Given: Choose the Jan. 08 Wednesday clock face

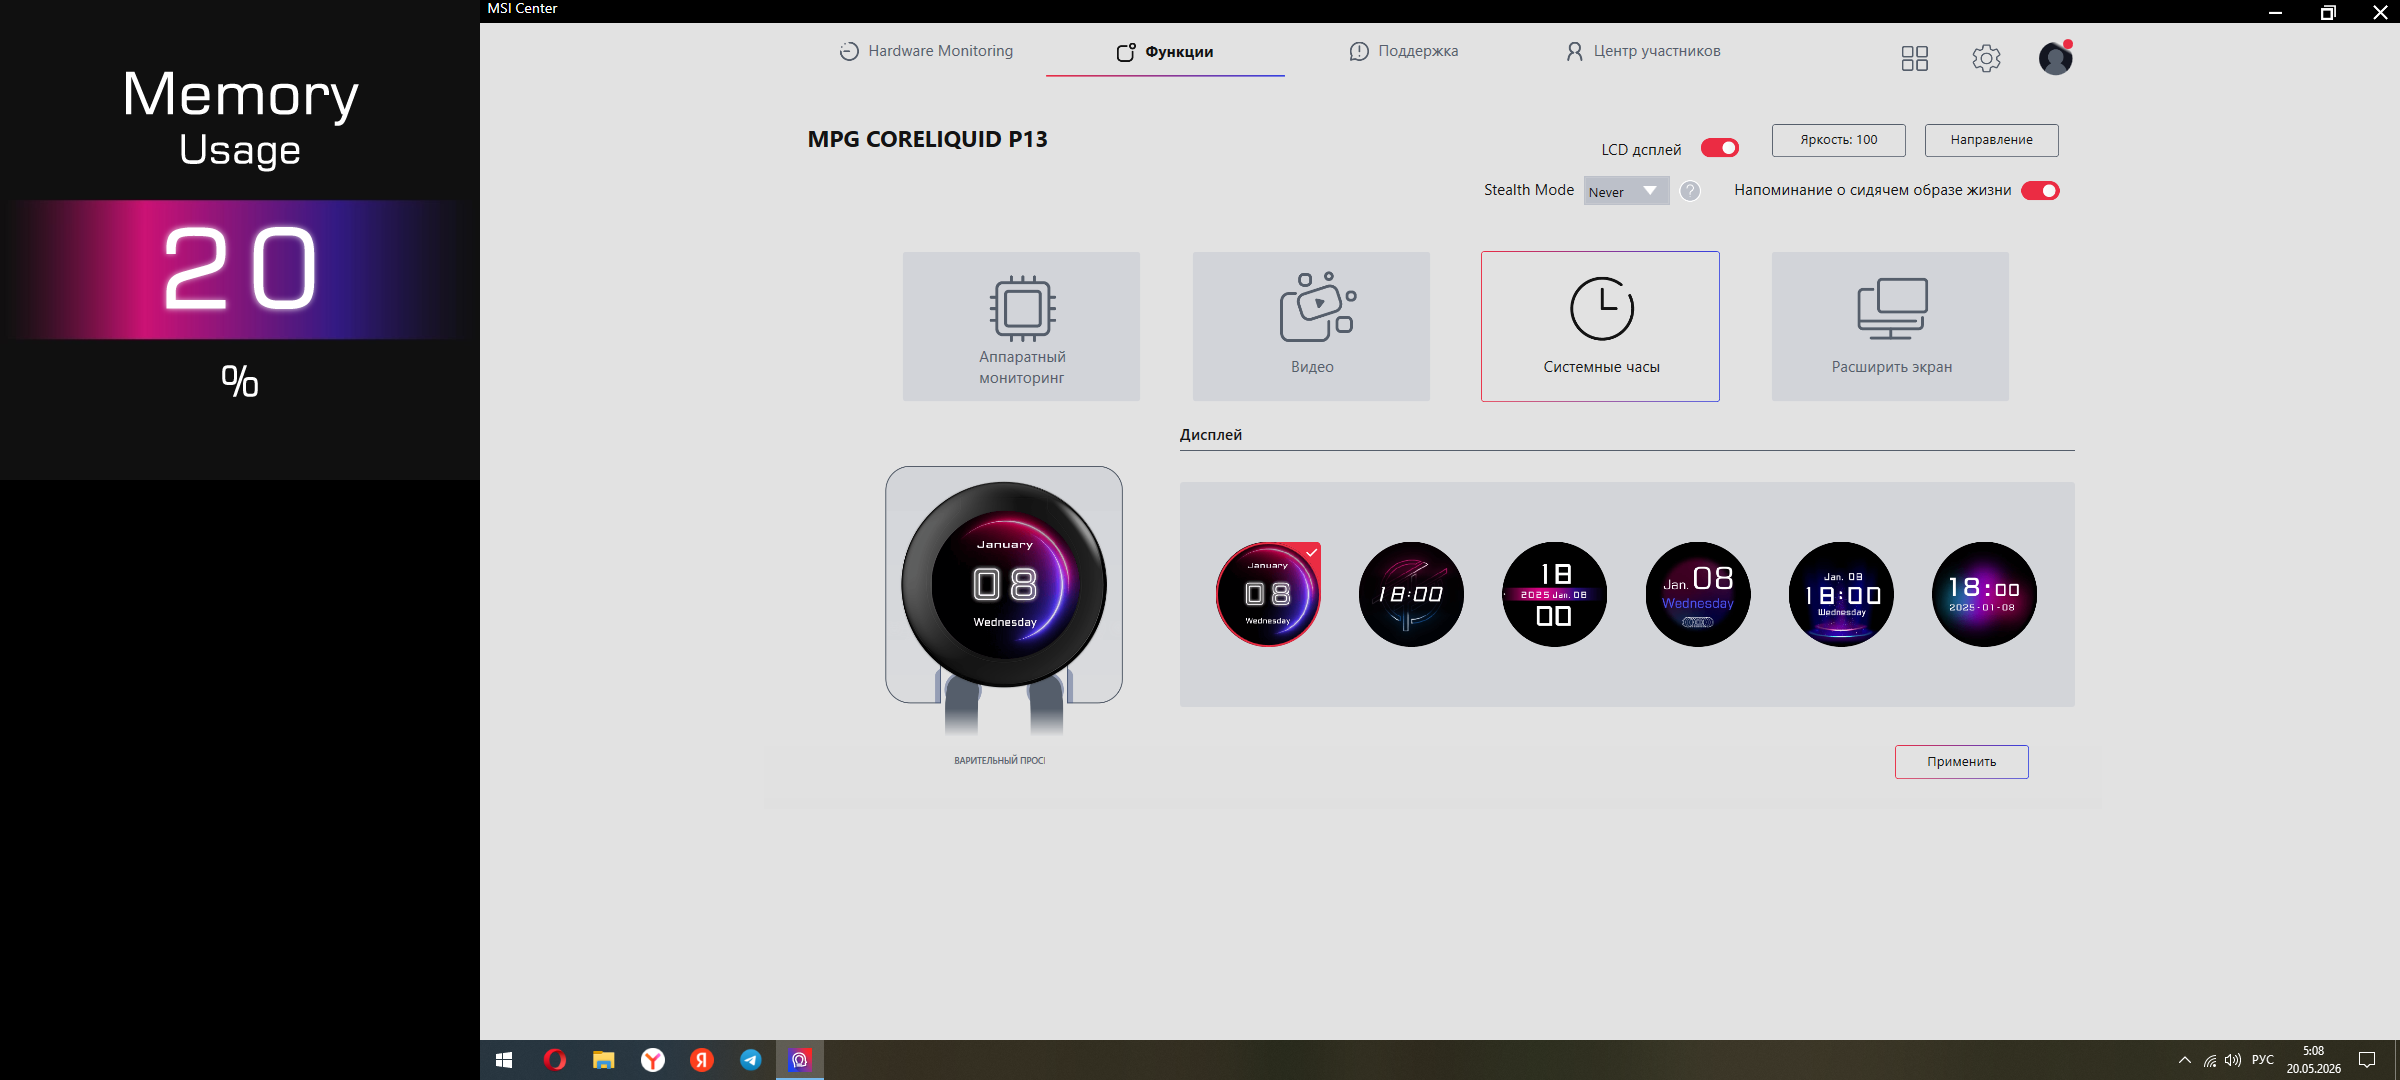Looking at the screenshot, I should [x=1698, y=594].
